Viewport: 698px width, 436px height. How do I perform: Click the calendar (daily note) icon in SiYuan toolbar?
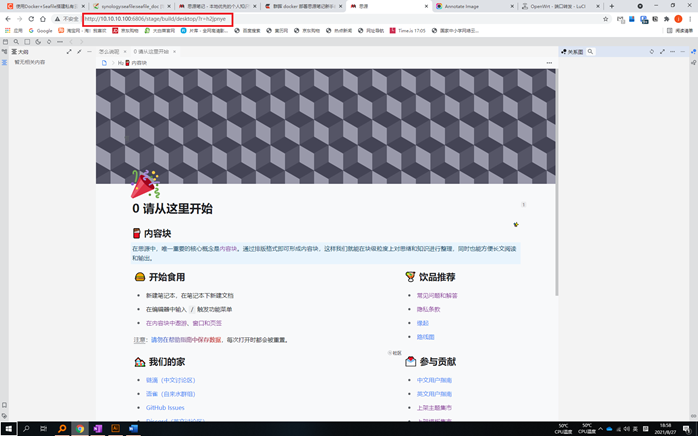(x=5, y=42)
